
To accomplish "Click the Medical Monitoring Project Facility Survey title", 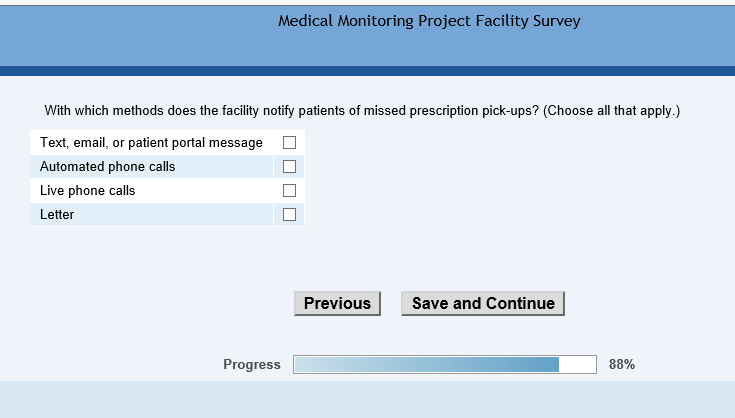I will click(x=429, y=21).
